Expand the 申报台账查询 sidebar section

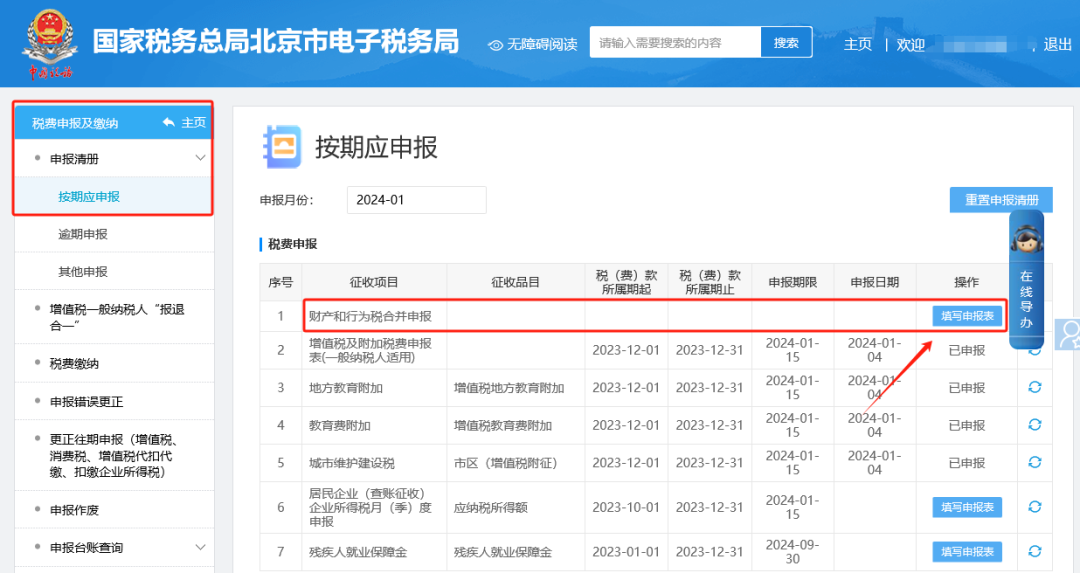click(200, 547)
